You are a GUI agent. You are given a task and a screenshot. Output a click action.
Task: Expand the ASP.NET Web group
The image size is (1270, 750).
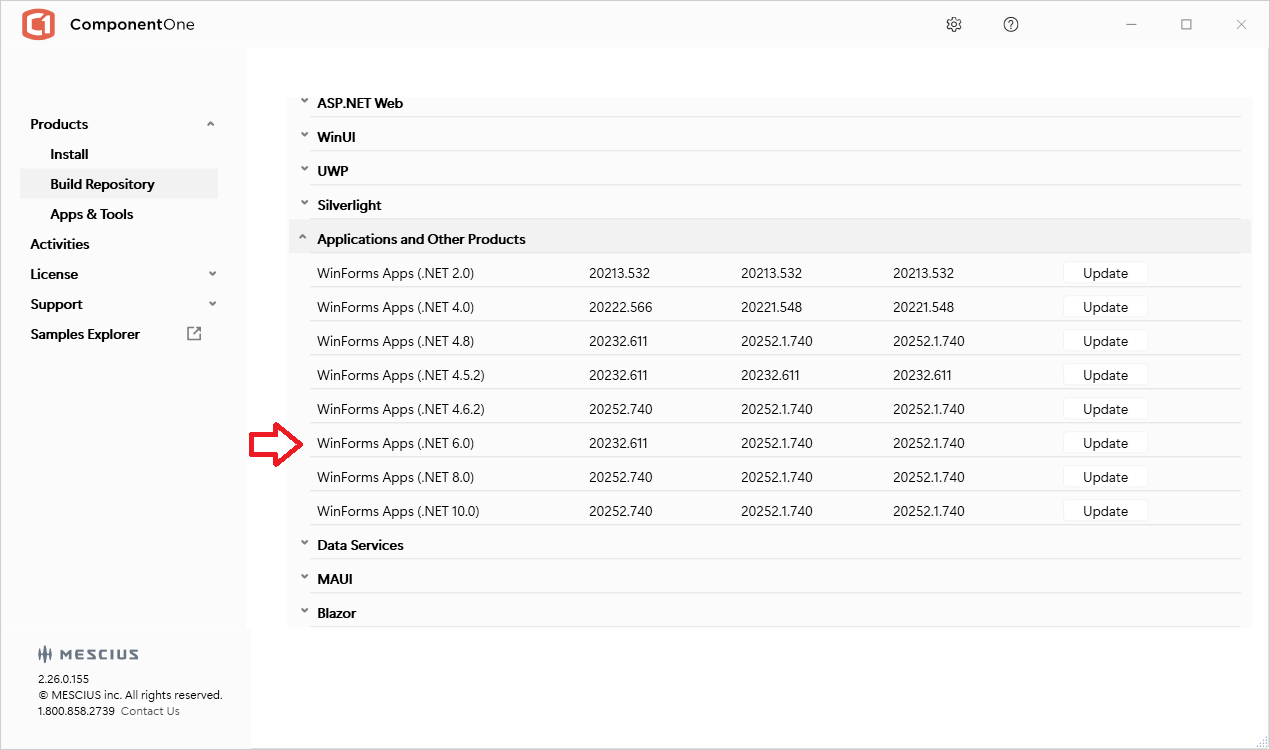pyautogui.click(x=304, y=103)
